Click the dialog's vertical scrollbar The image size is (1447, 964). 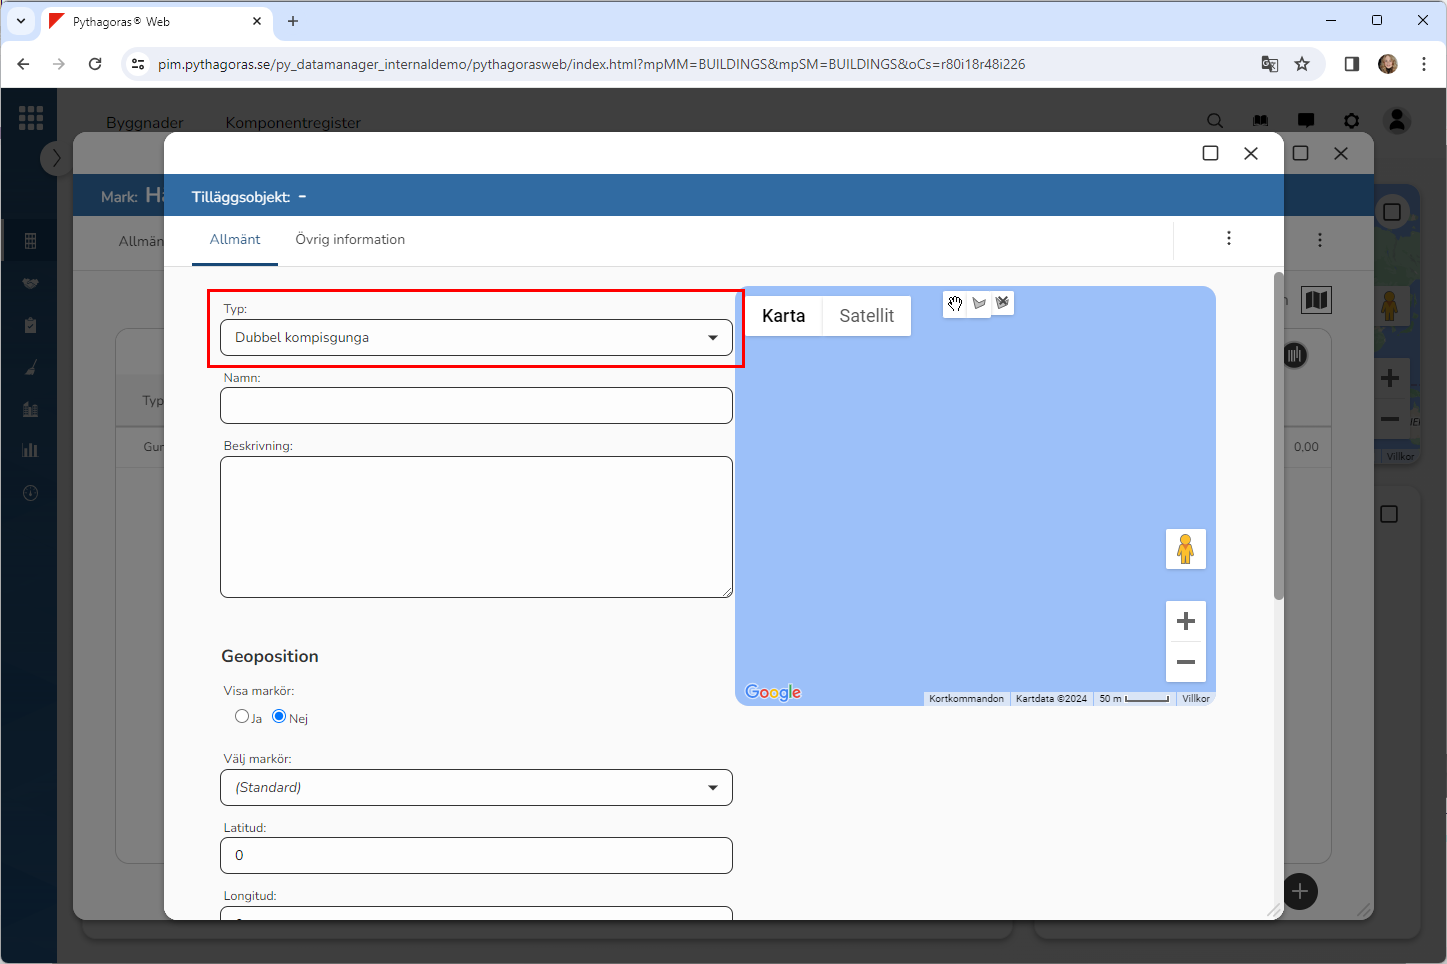[x=1278, y=436]
